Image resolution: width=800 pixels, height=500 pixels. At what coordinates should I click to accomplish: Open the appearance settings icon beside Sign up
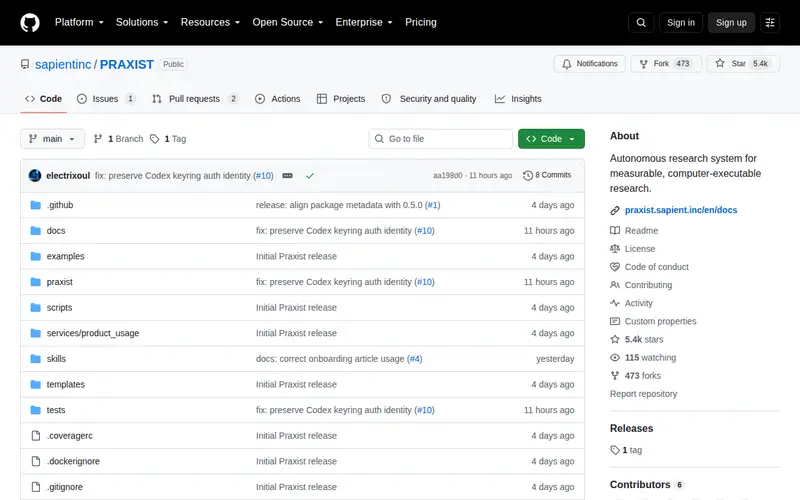[x=770, y=22]
